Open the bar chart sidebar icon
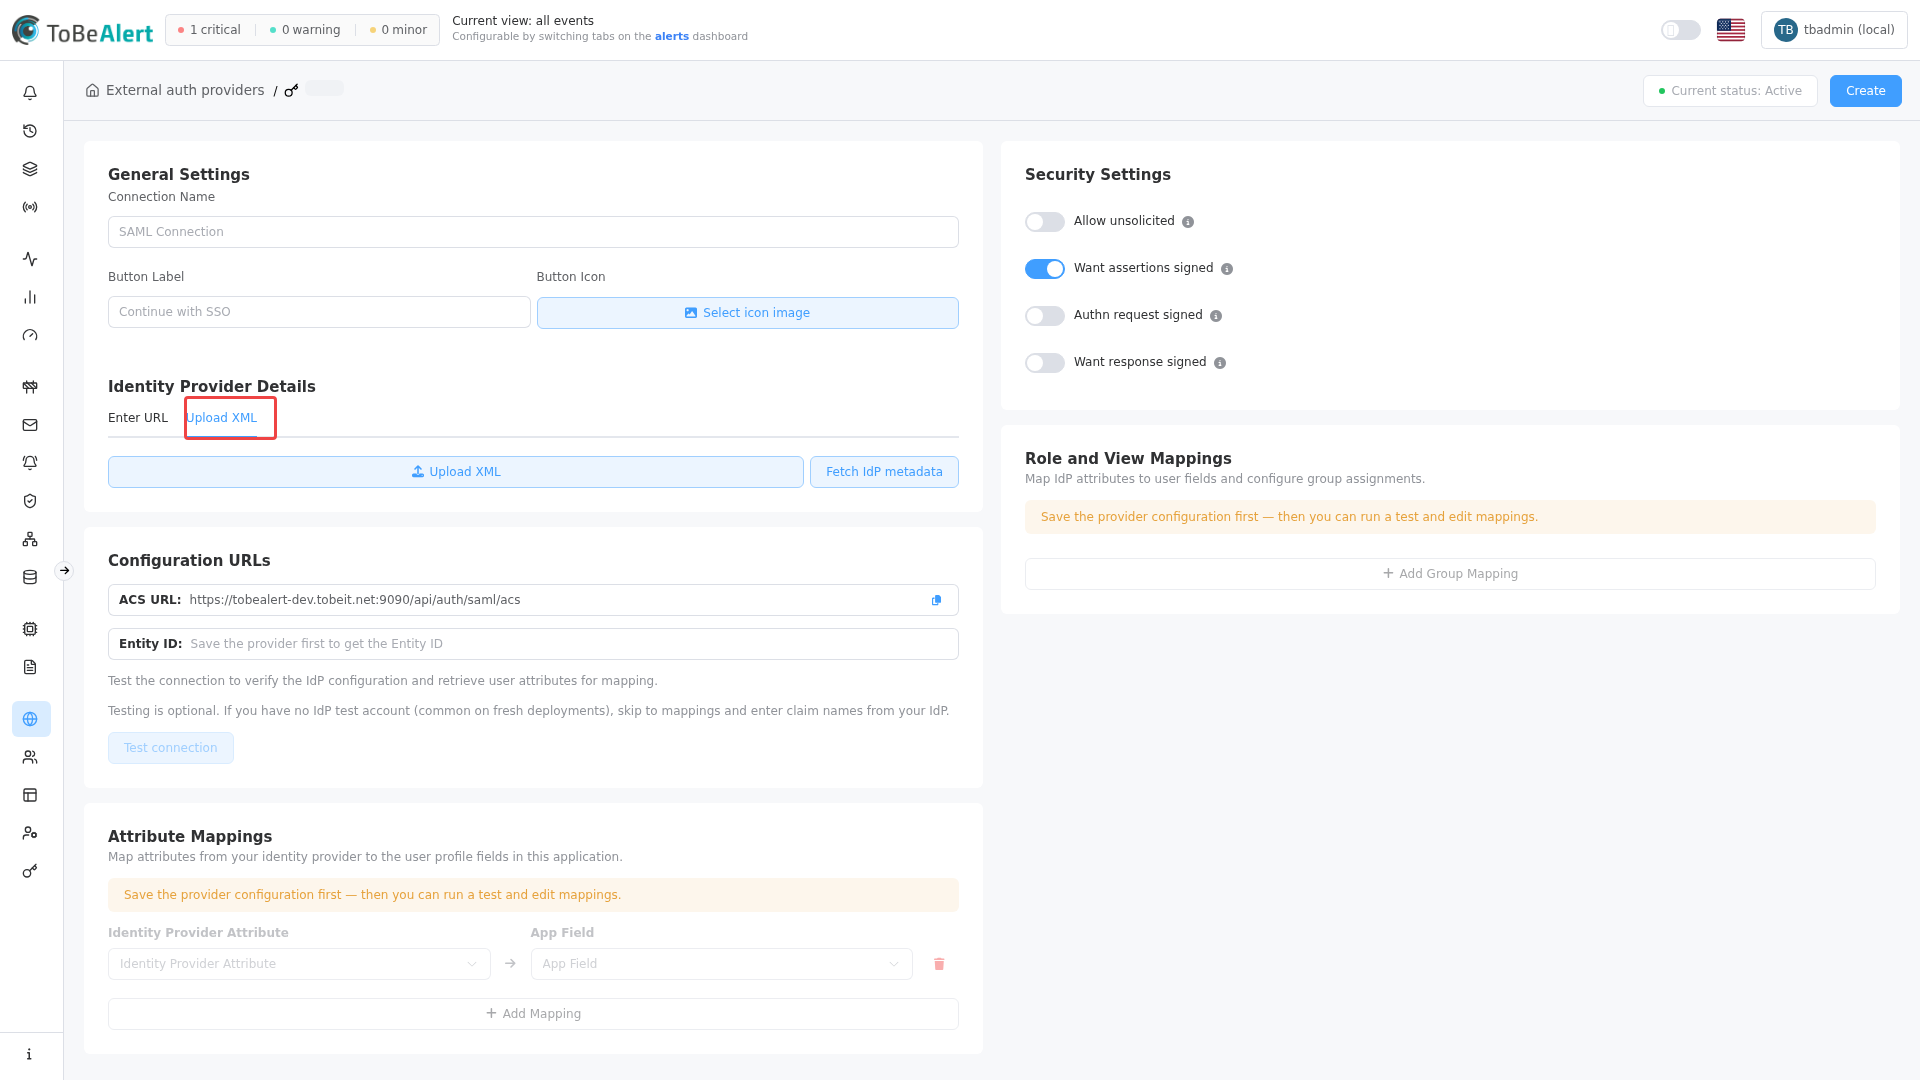Image resolution: width=1920 pixels, height=1080 pixels. click(x=30, y=297)
